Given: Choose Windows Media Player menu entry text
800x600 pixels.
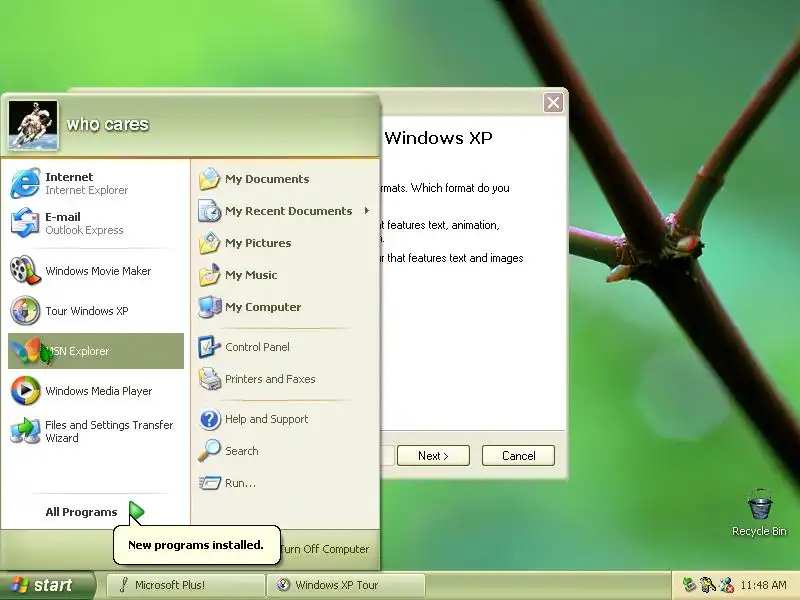Looking at the screenshot, I should coord(98,391).
